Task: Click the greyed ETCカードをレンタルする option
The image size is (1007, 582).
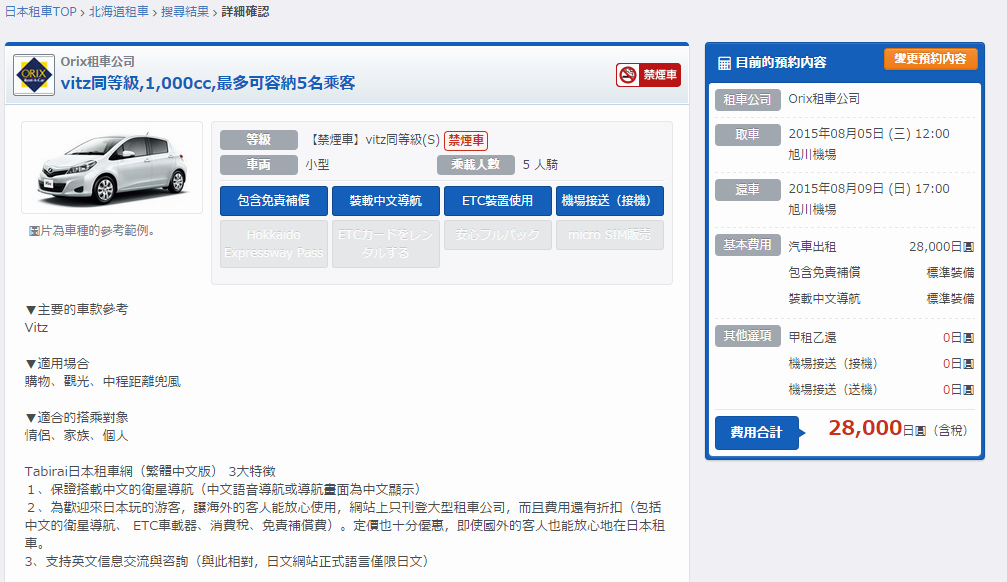Action: pyautogui.click(x=385, y=243)
